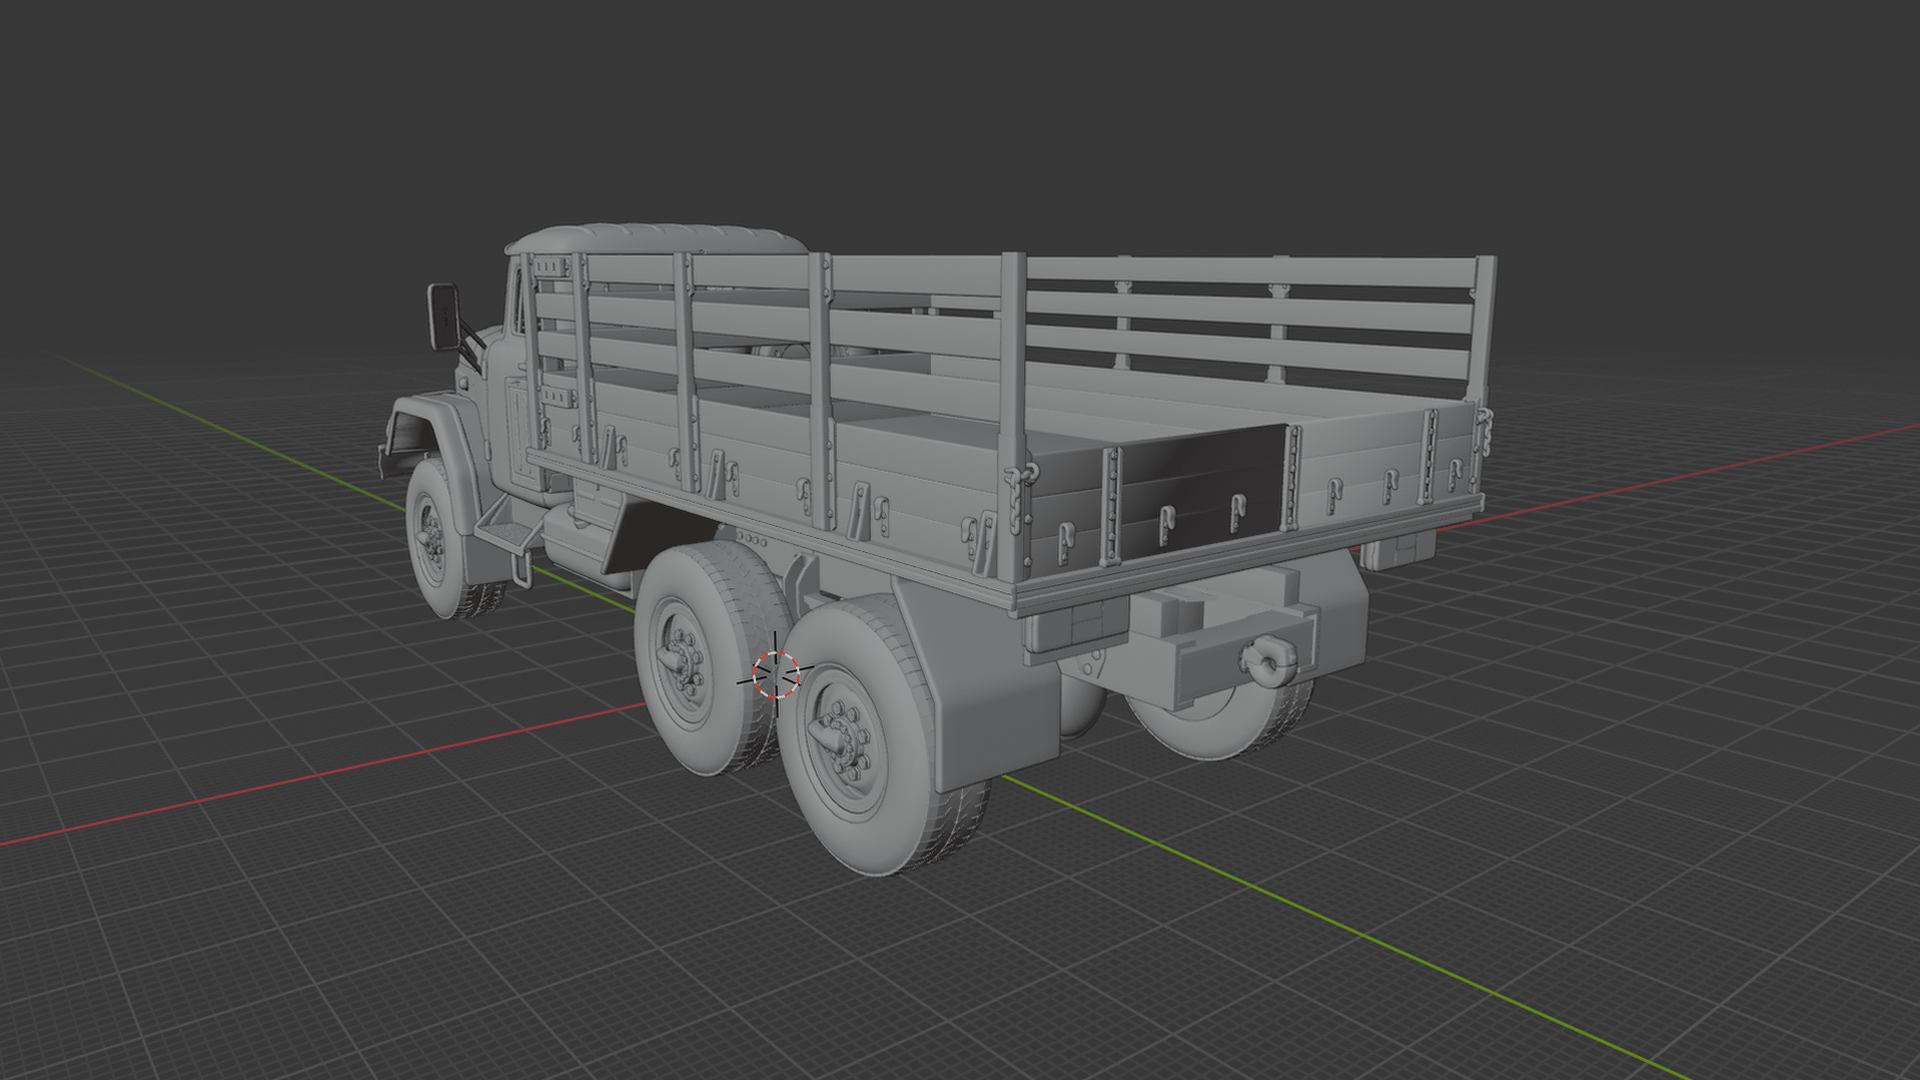Click the 3D cursor crosshair
1920x1080 pixels.
point(776,674)
